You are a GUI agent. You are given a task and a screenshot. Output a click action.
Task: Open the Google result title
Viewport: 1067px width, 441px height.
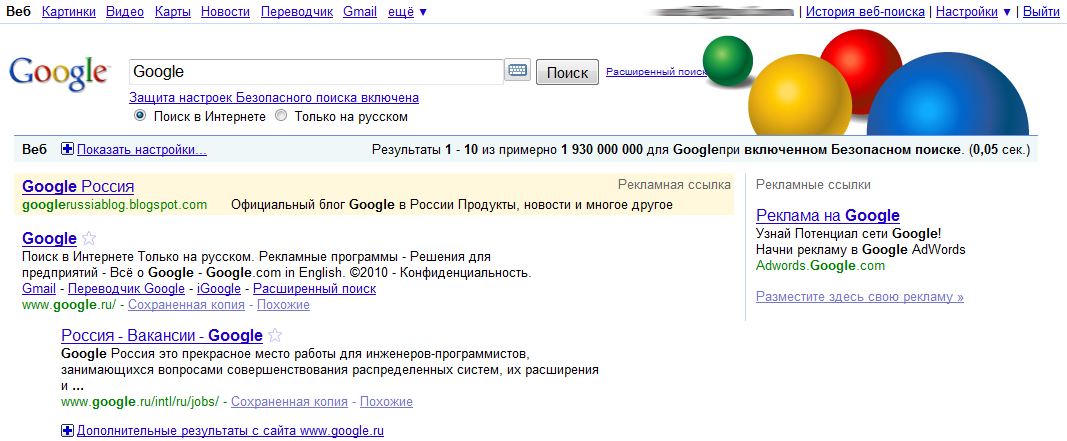[49, 238]
